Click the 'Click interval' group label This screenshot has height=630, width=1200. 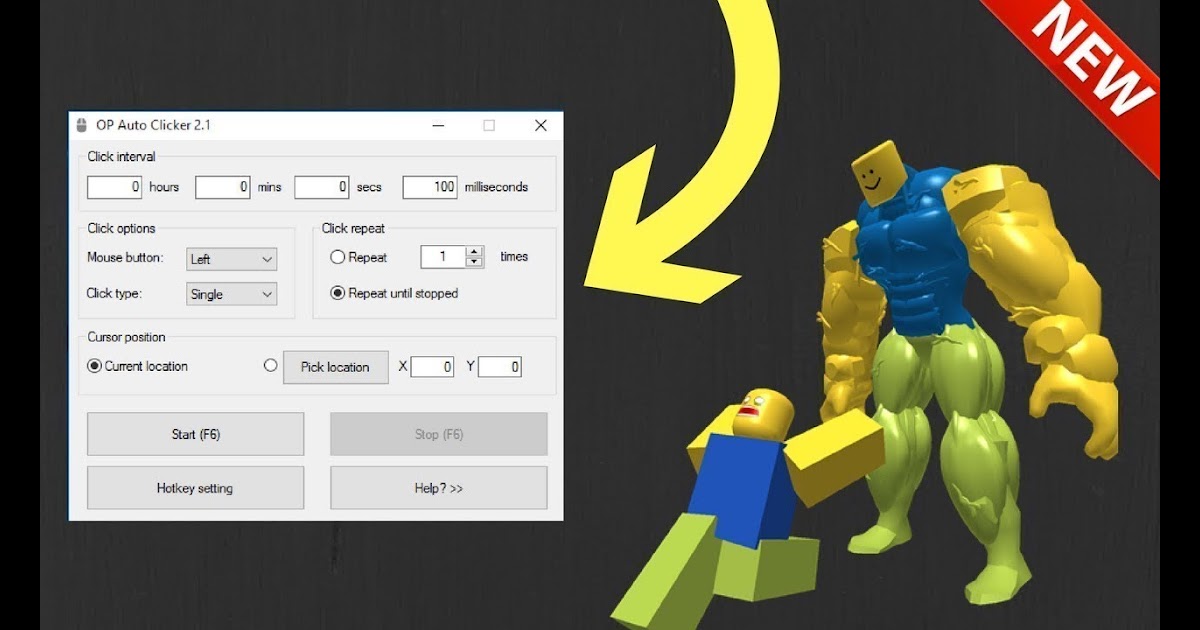121,156
